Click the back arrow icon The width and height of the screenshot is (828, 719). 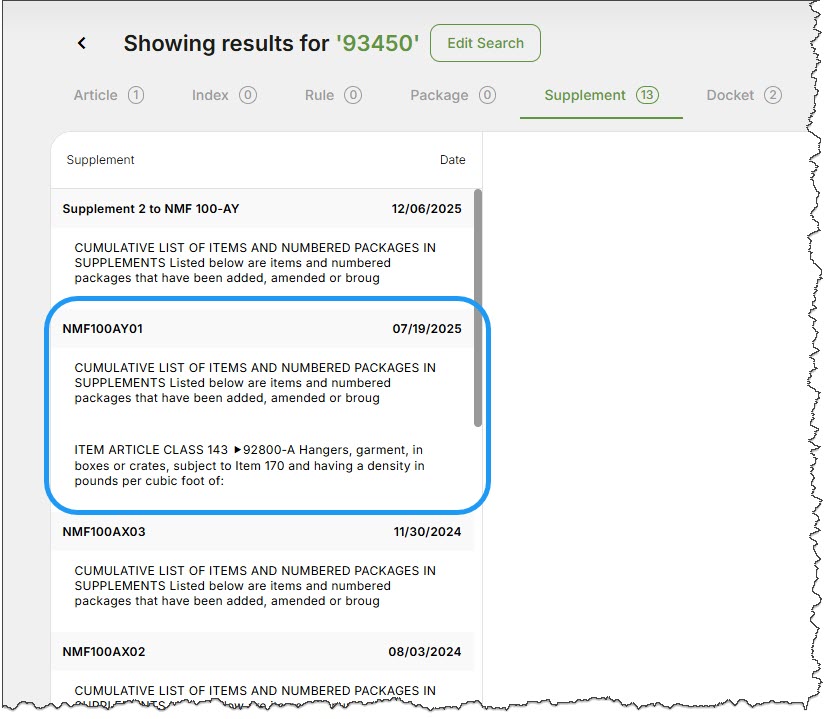(x=82, y=43)
